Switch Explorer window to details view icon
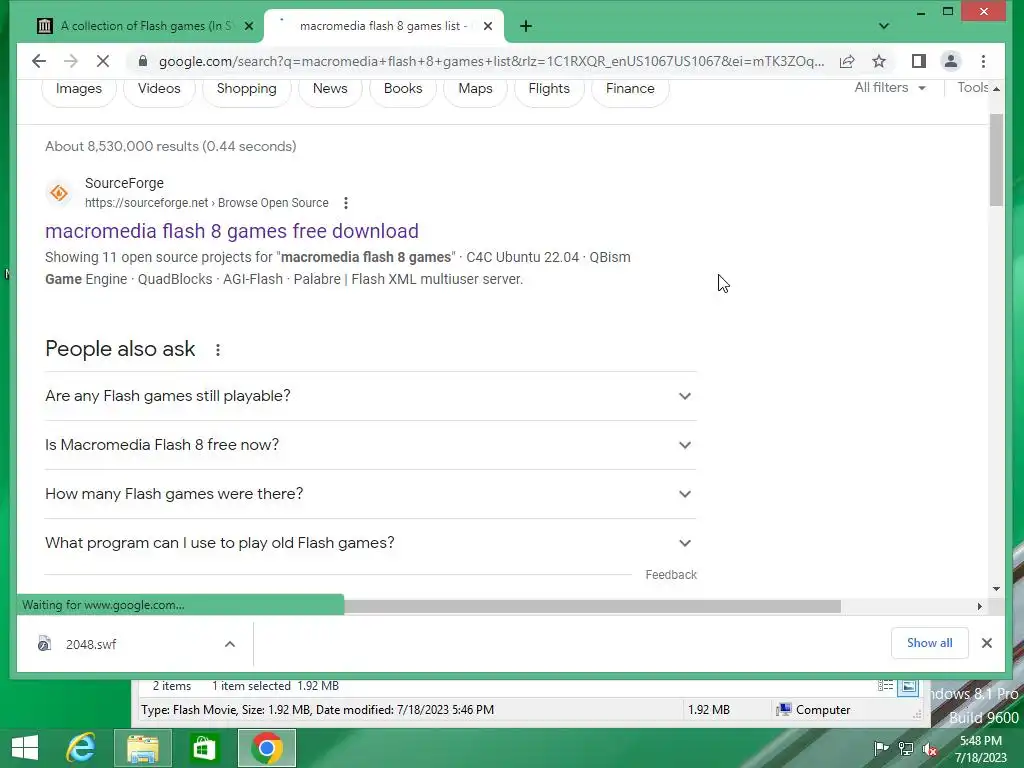 (886, 686)
